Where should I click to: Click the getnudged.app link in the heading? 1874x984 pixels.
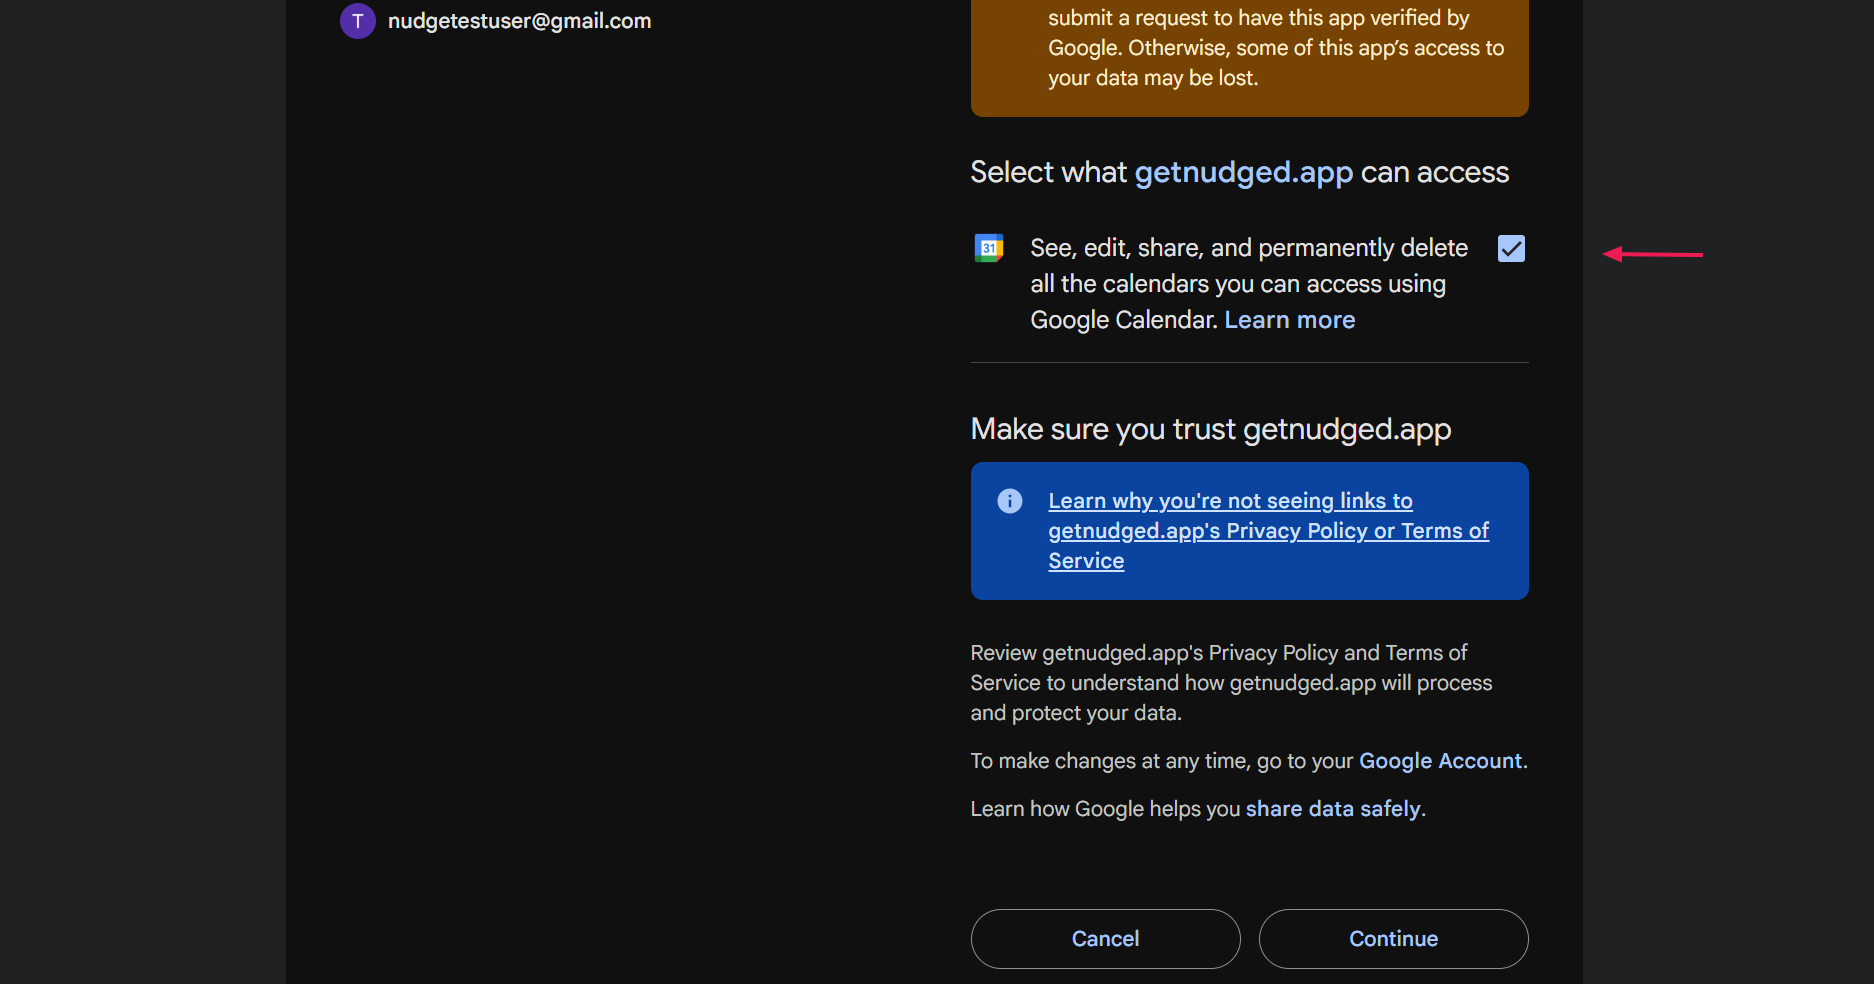[1243, 172]
